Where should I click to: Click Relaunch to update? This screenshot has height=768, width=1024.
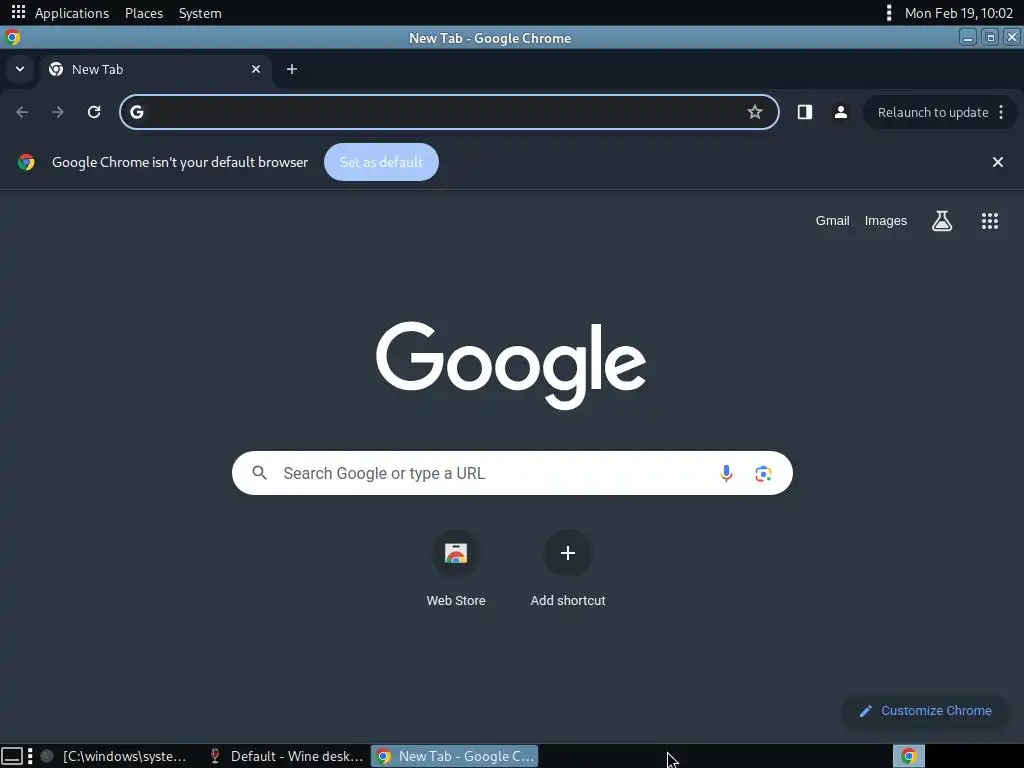pos(933,112)
